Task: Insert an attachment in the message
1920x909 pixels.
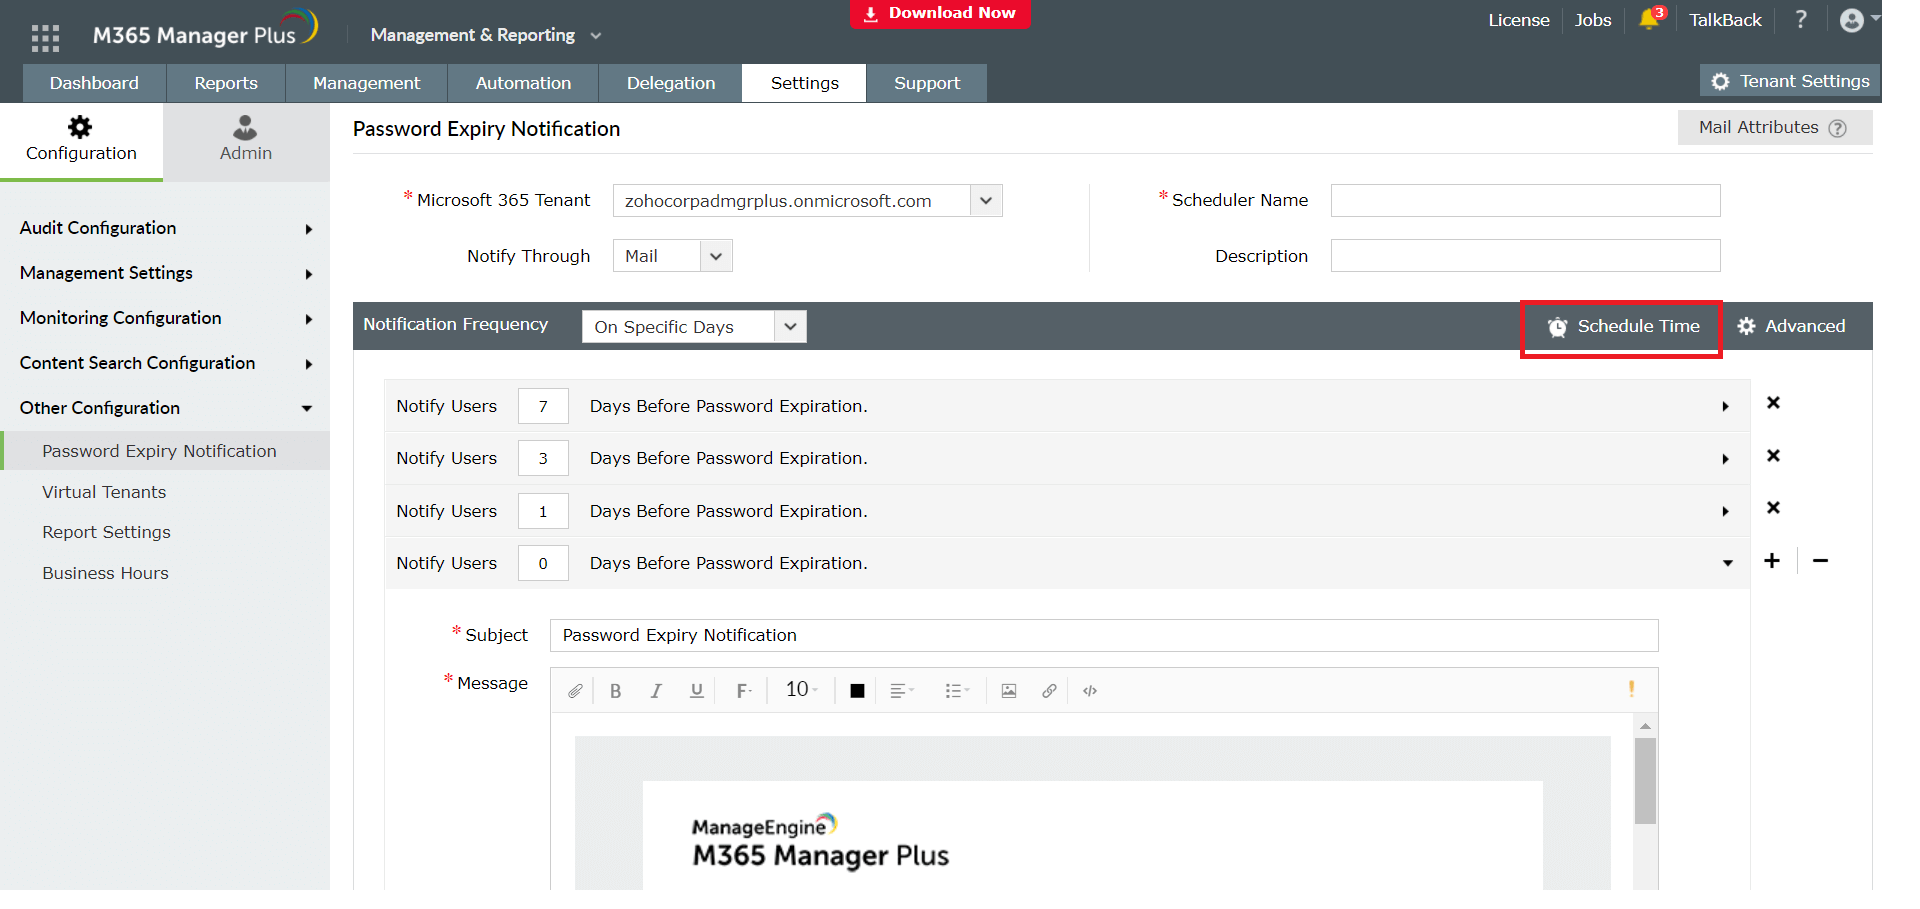Action: 575,691
